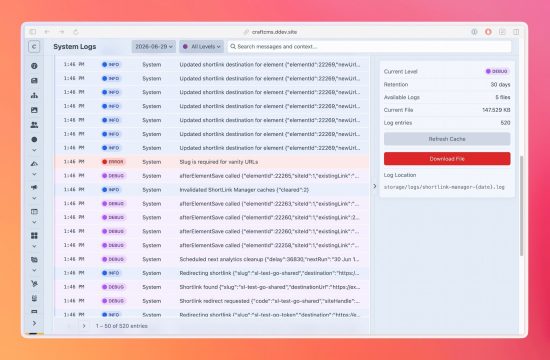550x360 pixels.
Task: Click the database server icon in sidebar
Action: (34, 298)
